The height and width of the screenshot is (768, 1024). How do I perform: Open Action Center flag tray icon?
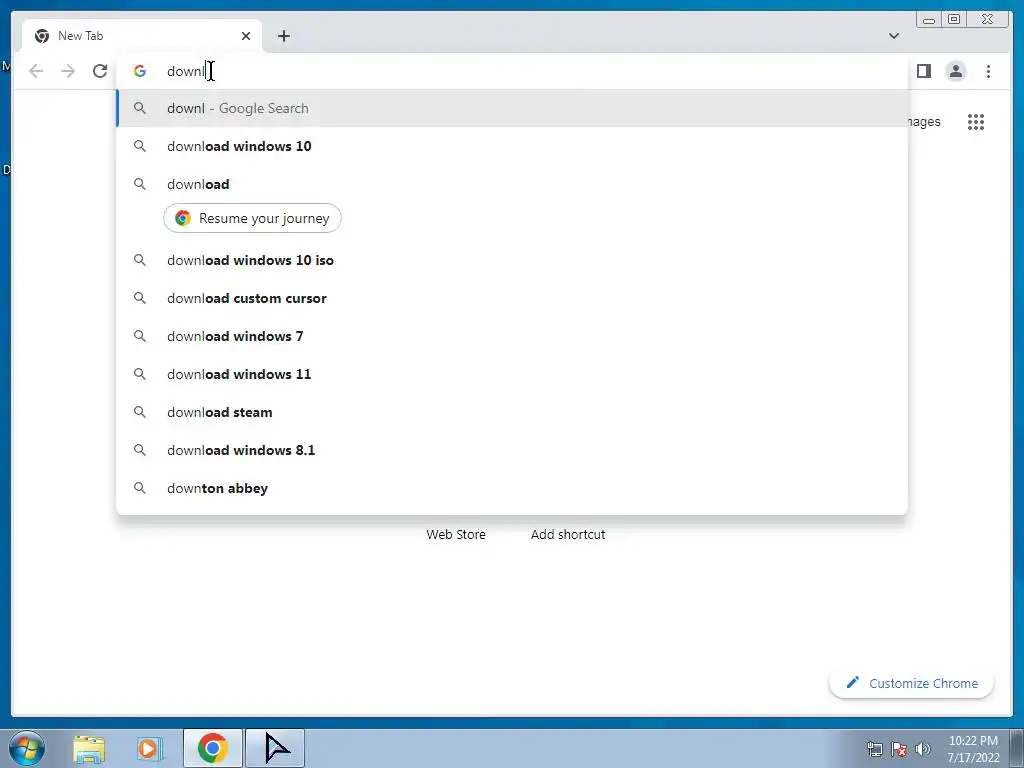click(x=899, y=749)
